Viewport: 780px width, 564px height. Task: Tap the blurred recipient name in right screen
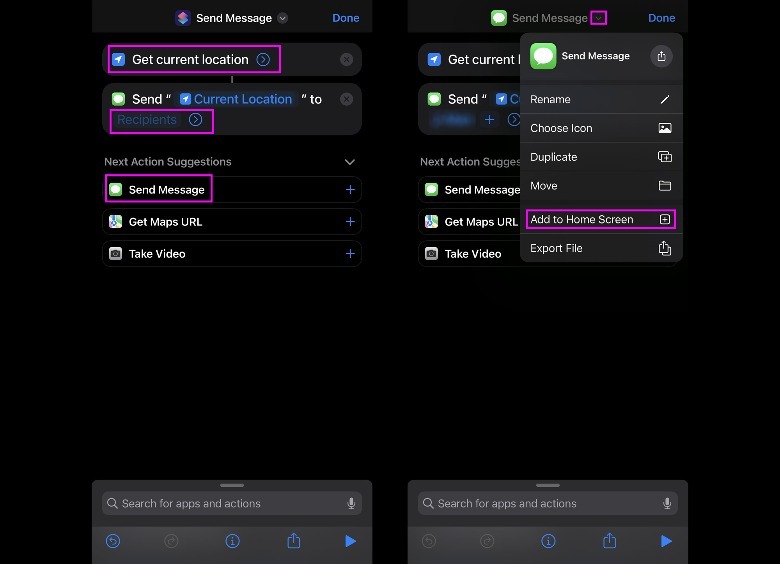[452, 120]
